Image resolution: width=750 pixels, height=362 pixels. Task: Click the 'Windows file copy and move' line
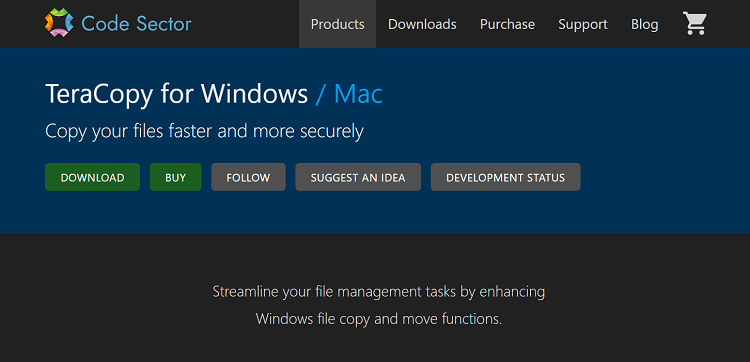[378, 319]
